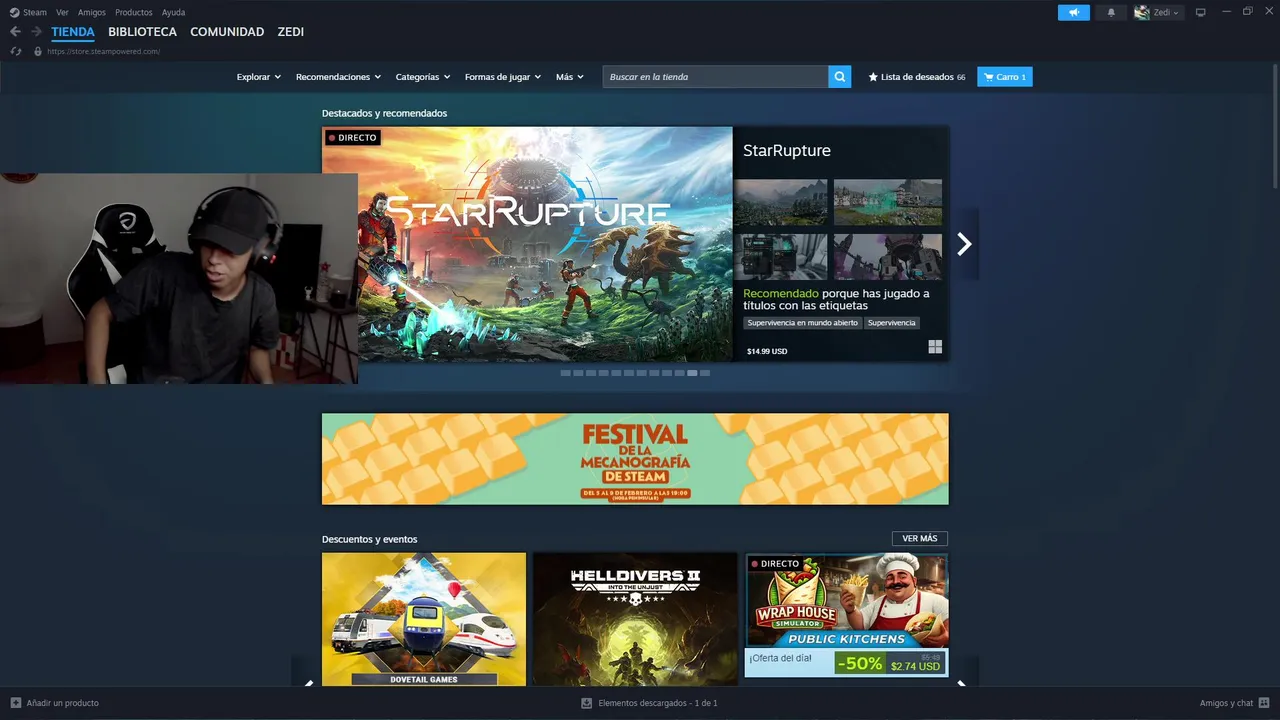Click the Buscar en la tienda field

pyautogui.click(x=716, y=77)
